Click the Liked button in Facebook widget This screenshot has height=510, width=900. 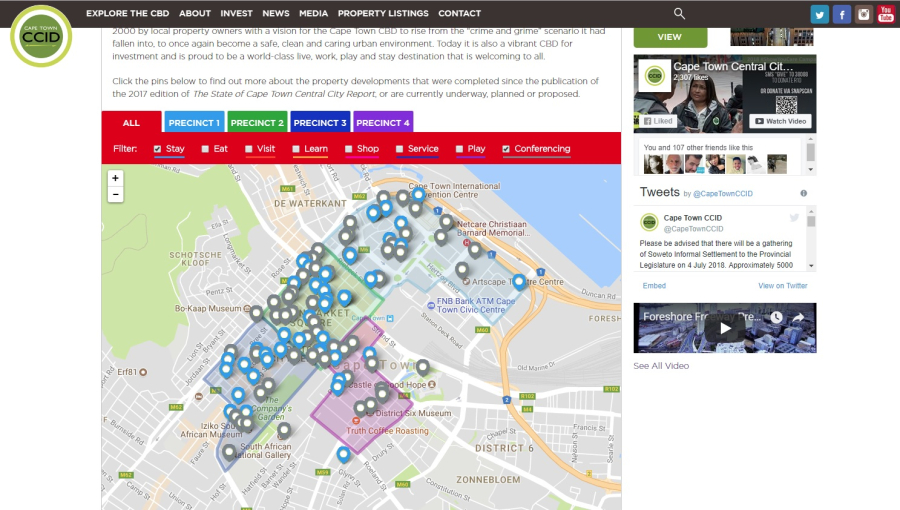pos(658,121)
